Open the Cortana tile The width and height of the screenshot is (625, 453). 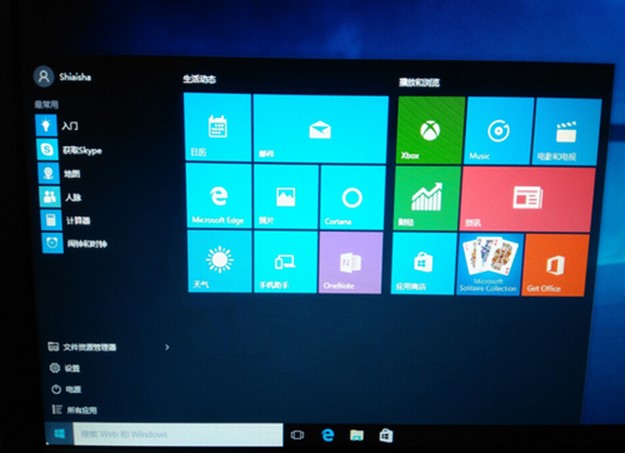coord(352,198)
